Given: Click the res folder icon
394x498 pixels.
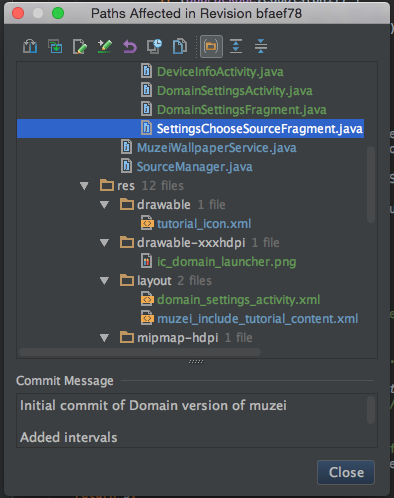Looking at the screenshot, I should coord(107,185).
